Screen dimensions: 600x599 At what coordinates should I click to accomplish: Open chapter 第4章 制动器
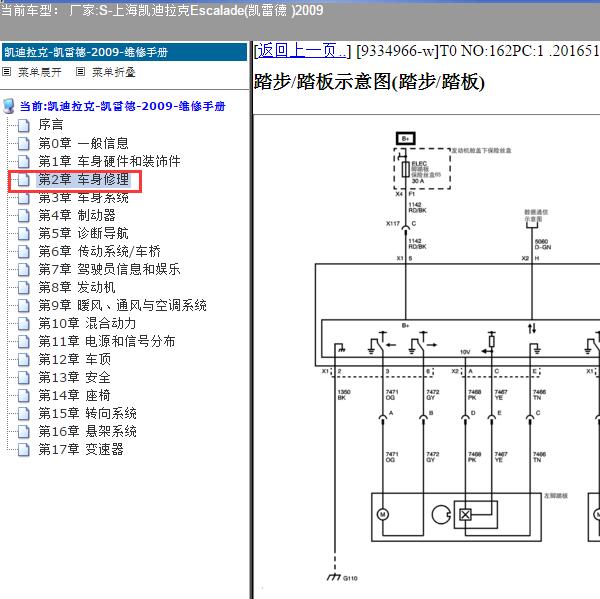click(77, 216)
